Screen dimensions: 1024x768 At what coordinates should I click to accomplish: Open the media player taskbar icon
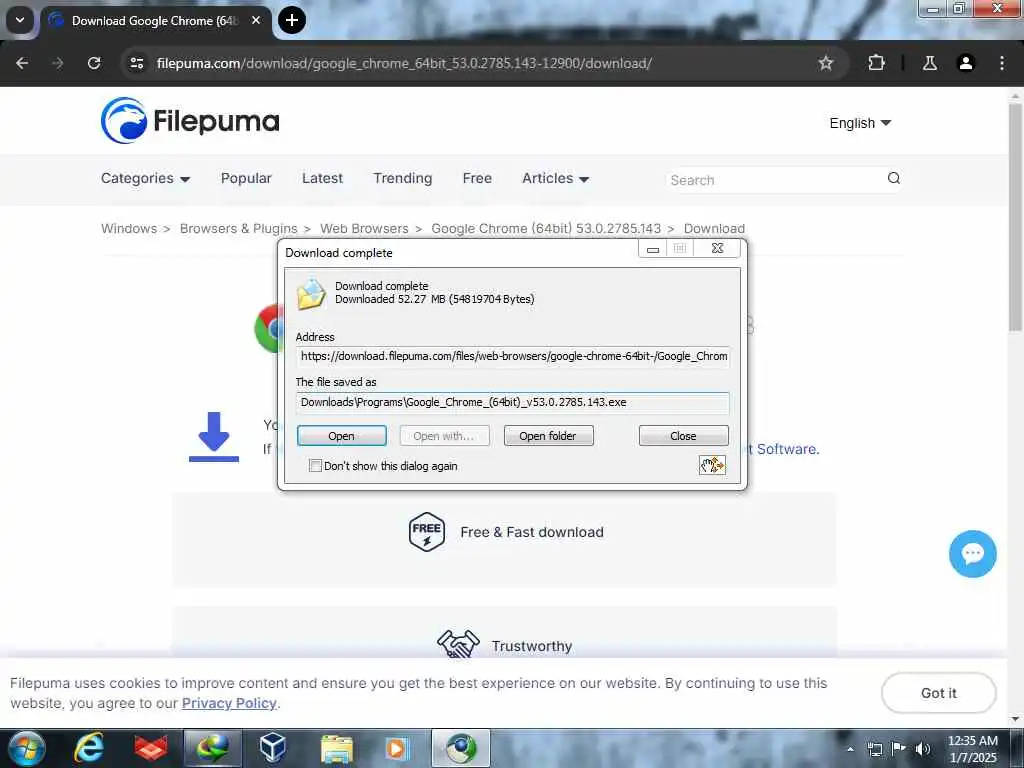pos(397,748)
